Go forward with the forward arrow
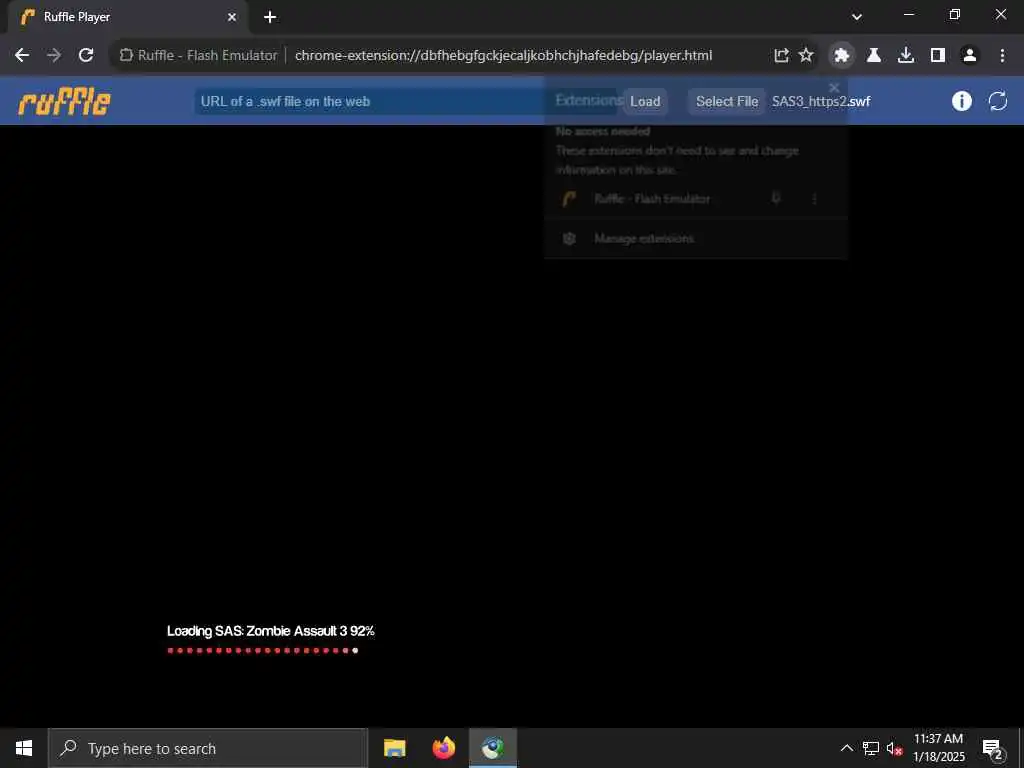Viewport: 1024px width, 768px height. 54,56
